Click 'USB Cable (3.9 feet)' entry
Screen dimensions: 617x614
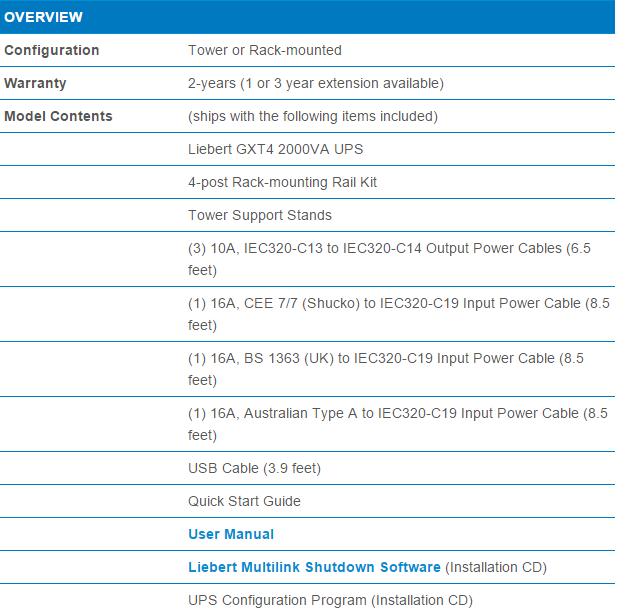[255, 468]
